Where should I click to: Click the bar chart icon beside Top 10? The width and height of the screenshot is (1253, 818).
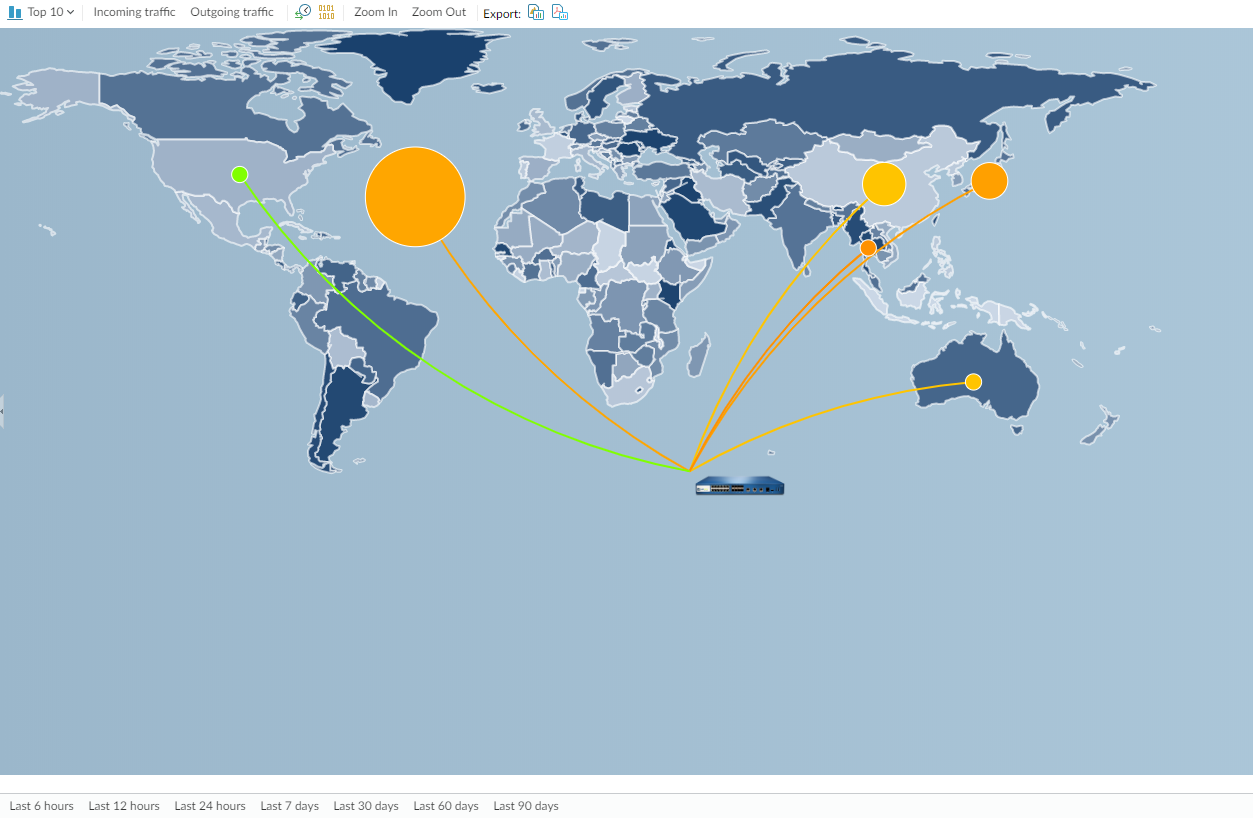coord(15,12)
